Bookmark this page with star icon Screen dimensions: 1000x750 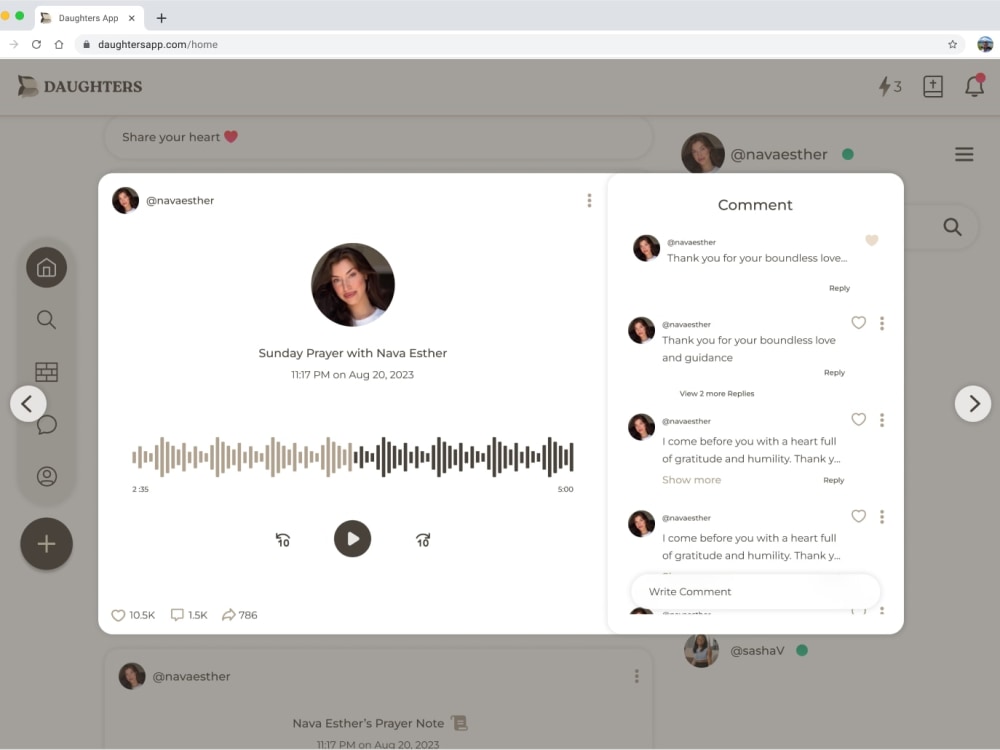click(x=952, y=44)
